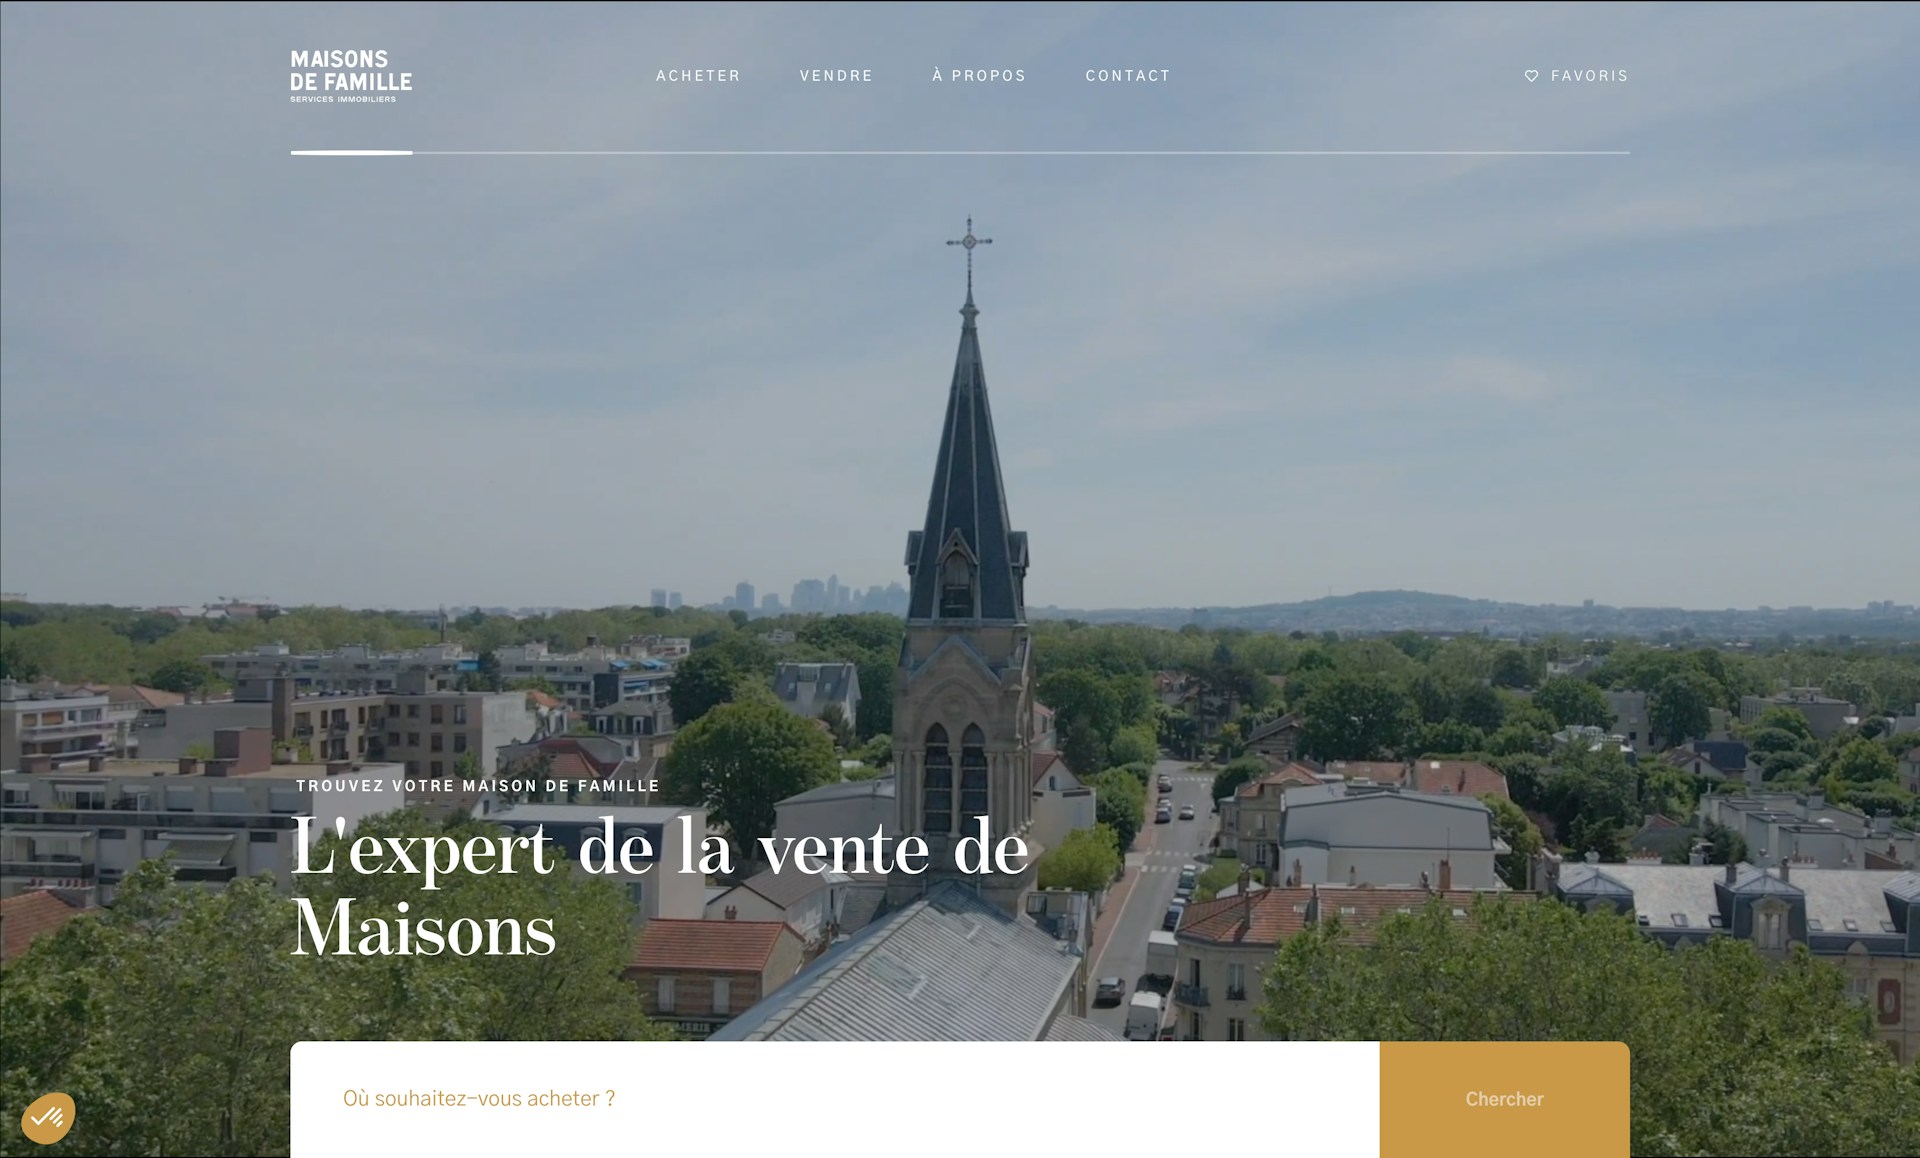Open the À propos section

[x=979, y=76]
